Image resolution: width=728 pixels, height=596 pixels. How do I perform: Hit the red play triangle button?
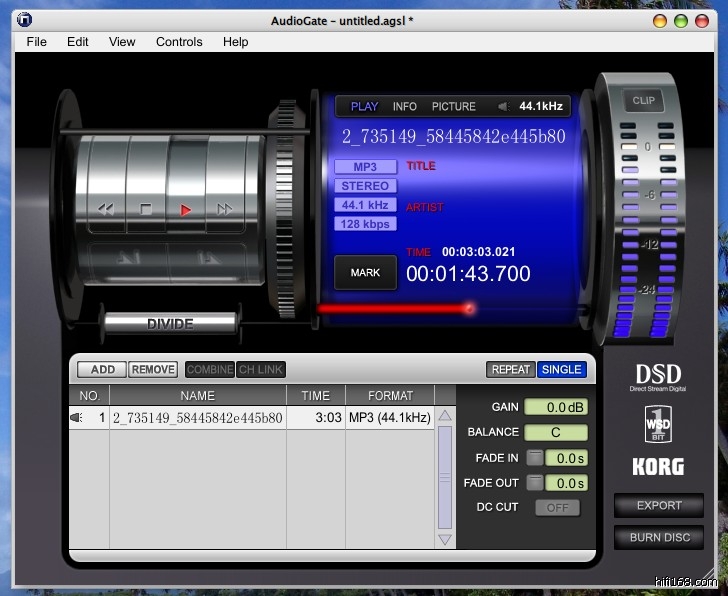[x=186, y=209]
